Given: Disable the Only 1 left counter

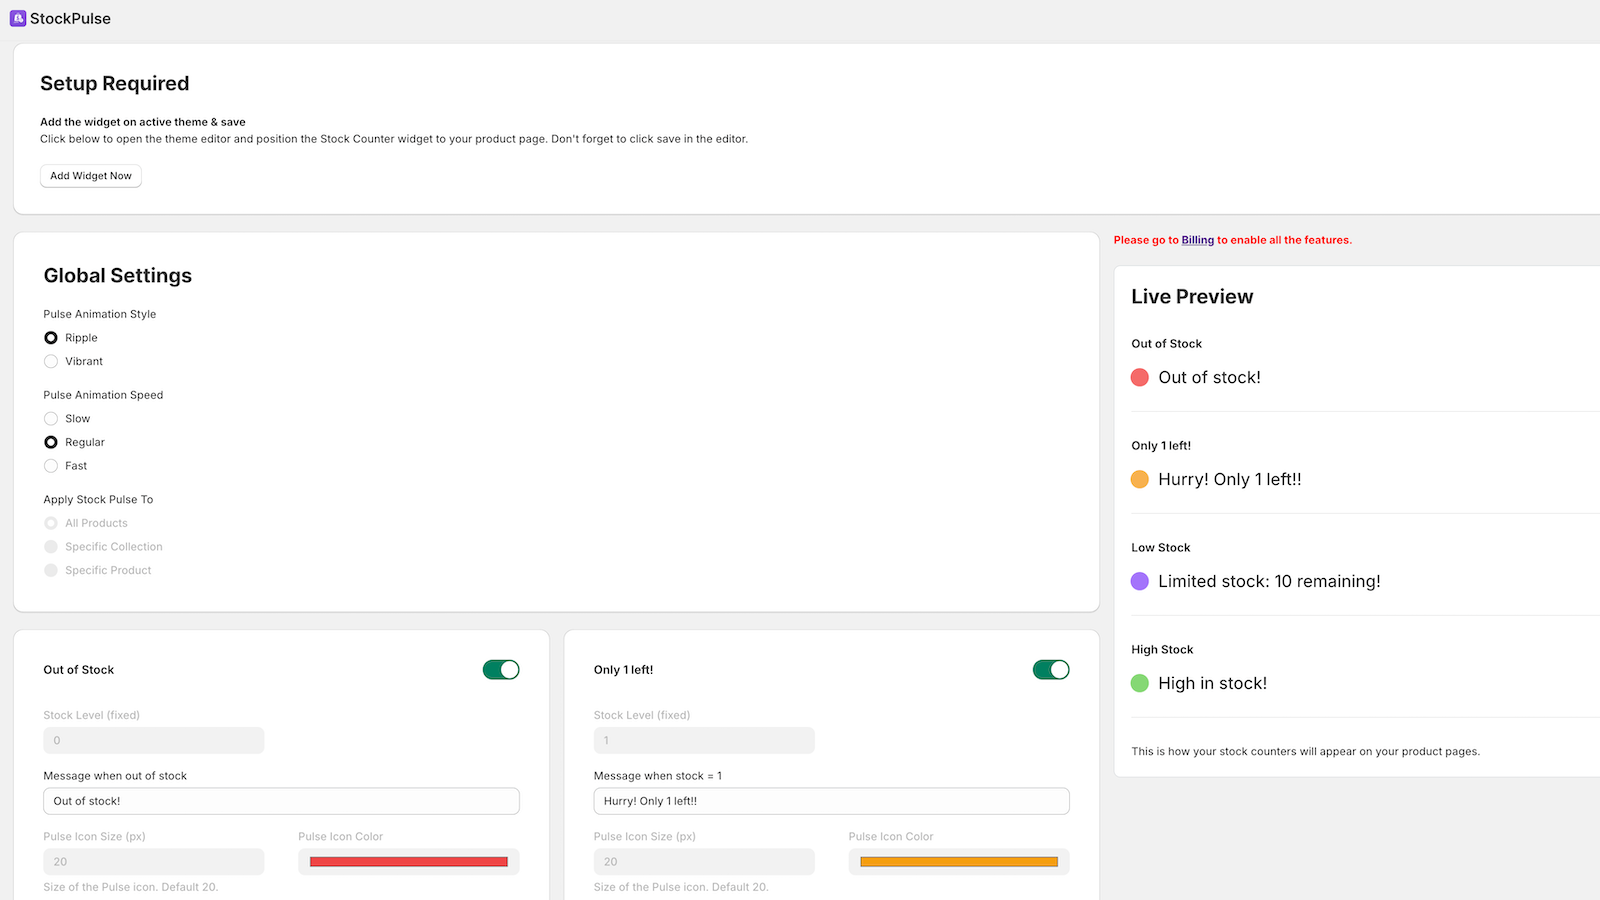Looking at the screenshot, I should (1051, 669).
